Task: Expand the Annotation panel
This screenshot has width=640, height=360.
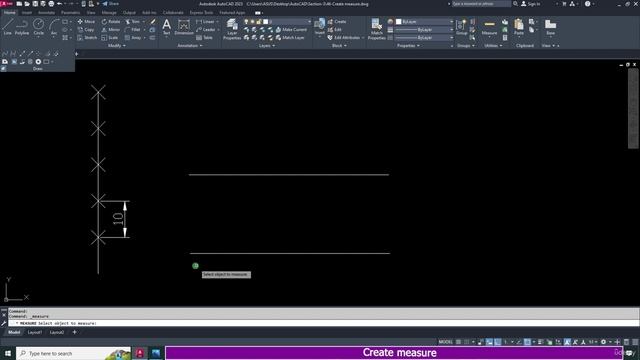Action: tap(190, 46)
